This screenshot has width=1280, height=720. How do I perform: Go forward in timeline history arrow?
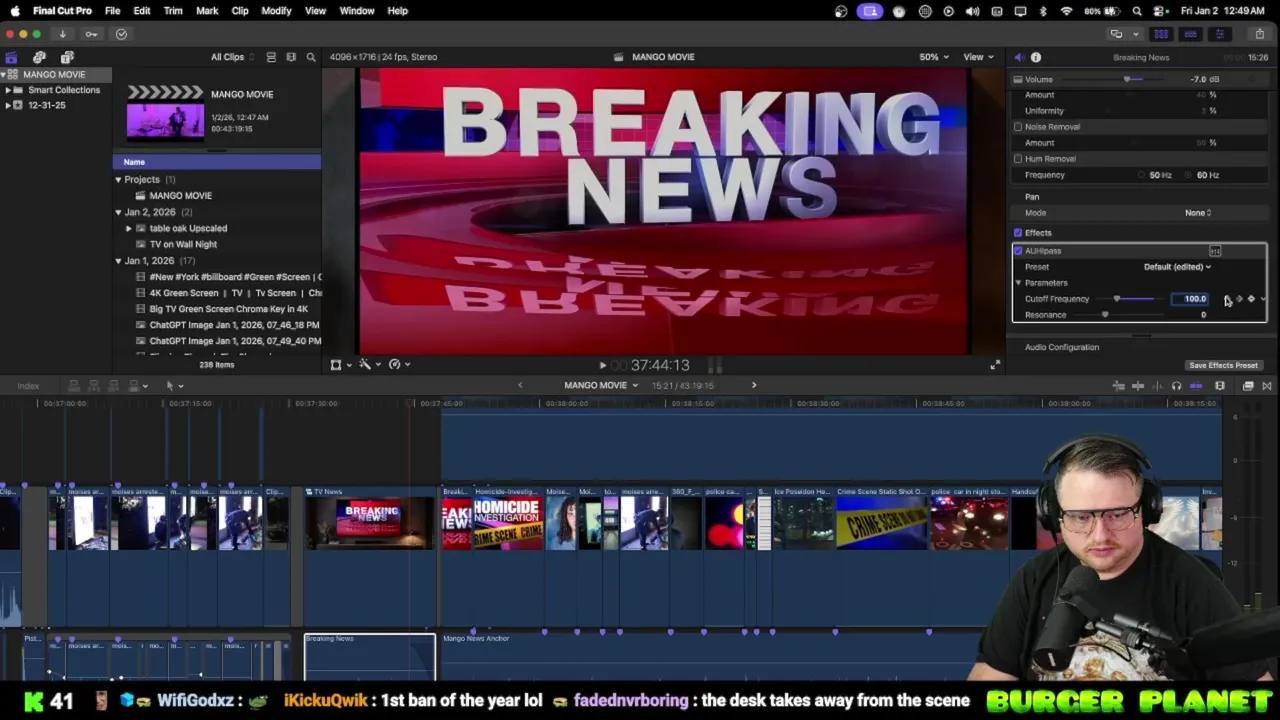click(754, 385)
